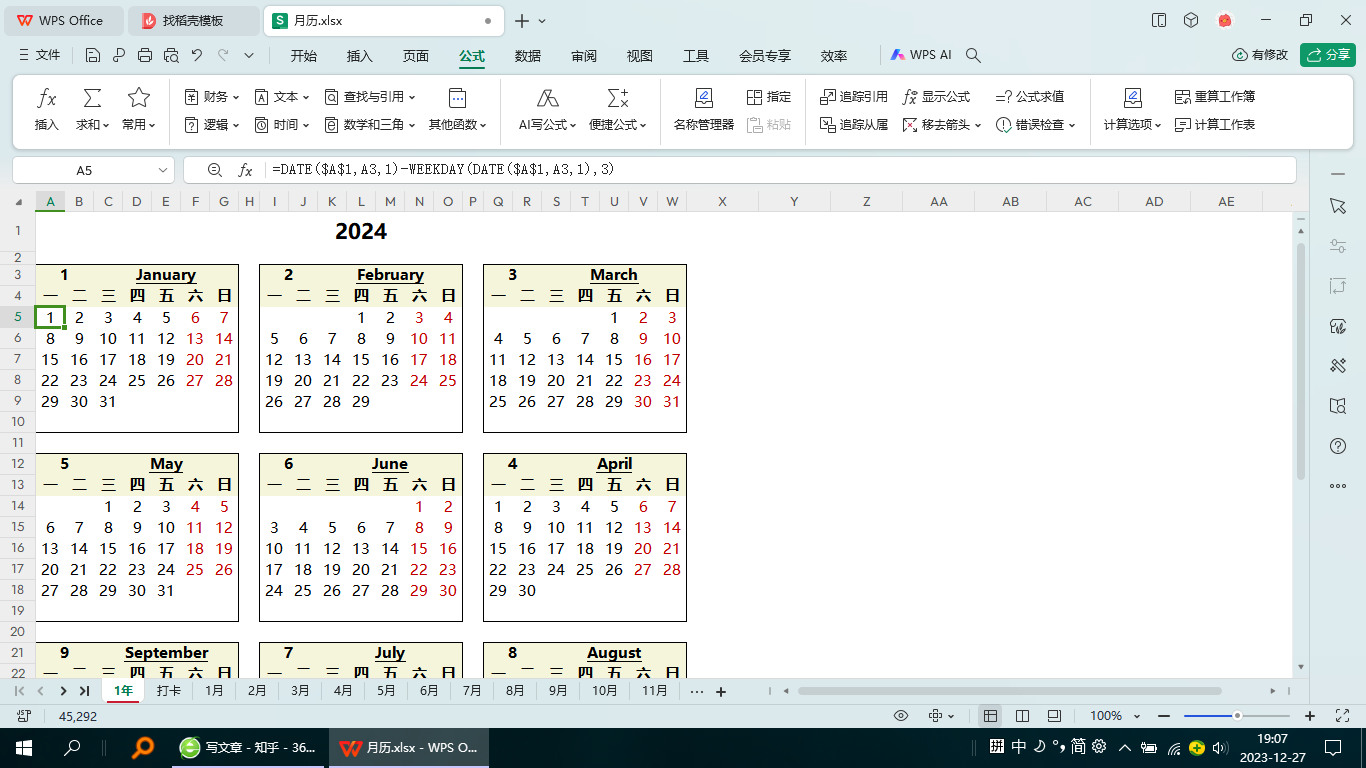Click the magnifier icon in the formula bar

pyautogui.click(x=214, y=170)
